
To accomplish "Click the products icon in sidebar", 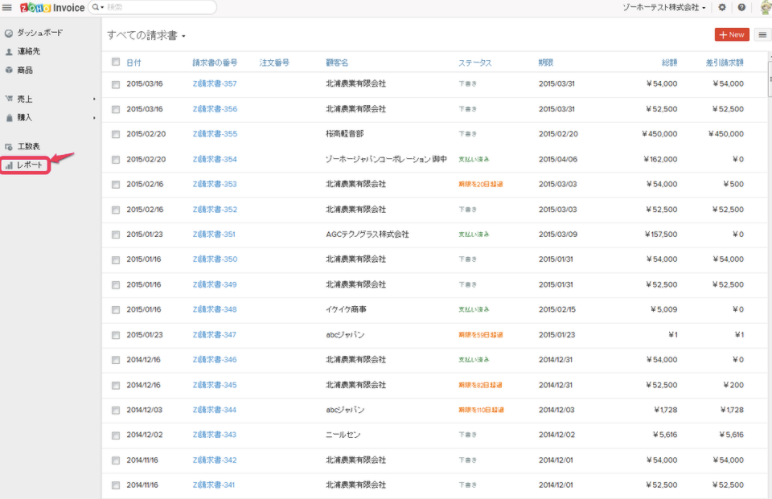I will click(x=8, y=70).
